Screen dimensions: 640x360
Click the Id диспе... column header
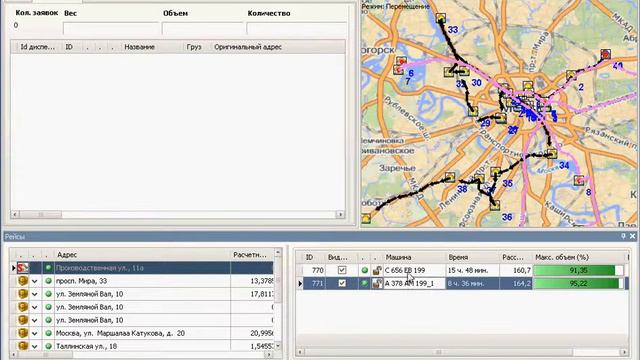[37, 47]
